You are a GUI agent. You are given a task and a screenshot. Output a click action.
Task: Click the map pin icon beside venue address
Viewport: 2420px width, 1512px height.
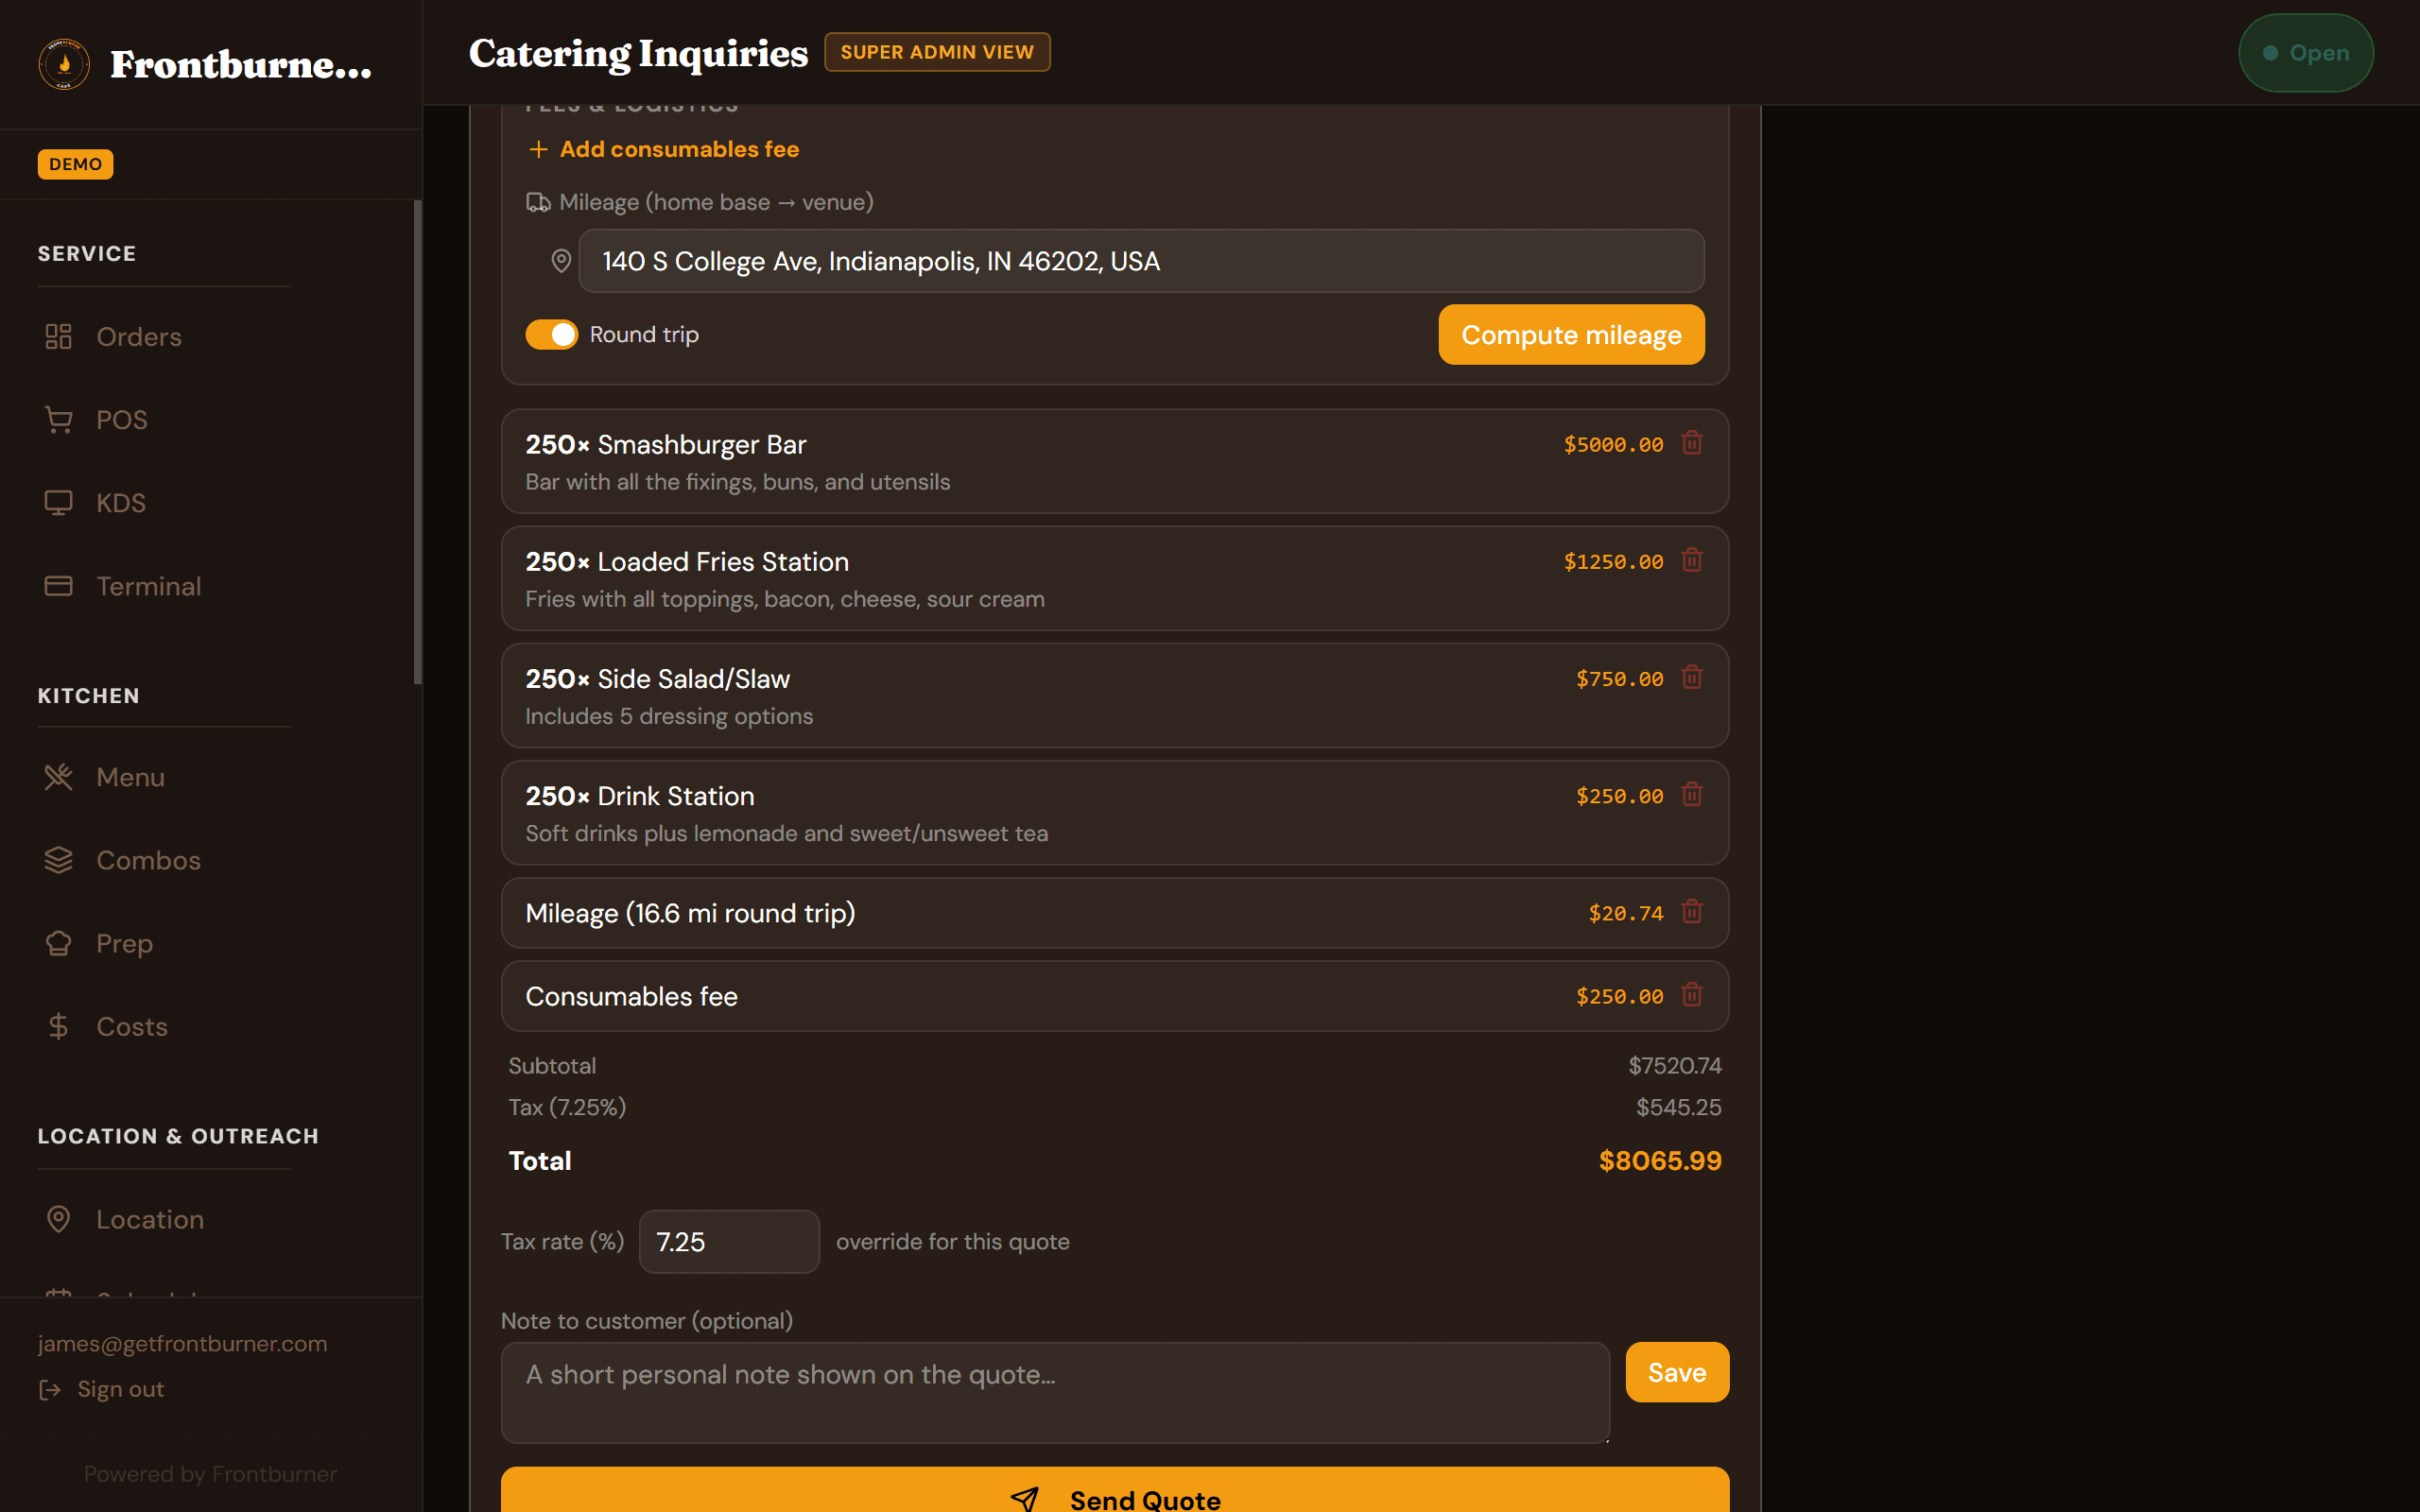[x=561, y=261]
